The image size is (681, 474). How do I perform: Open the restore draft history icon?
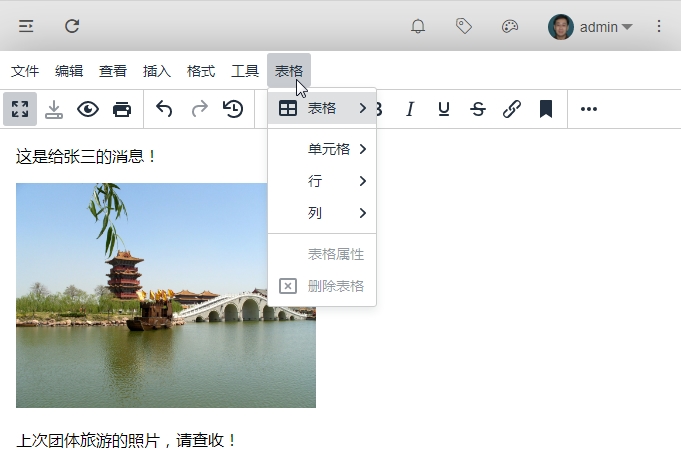click(233, 109)
